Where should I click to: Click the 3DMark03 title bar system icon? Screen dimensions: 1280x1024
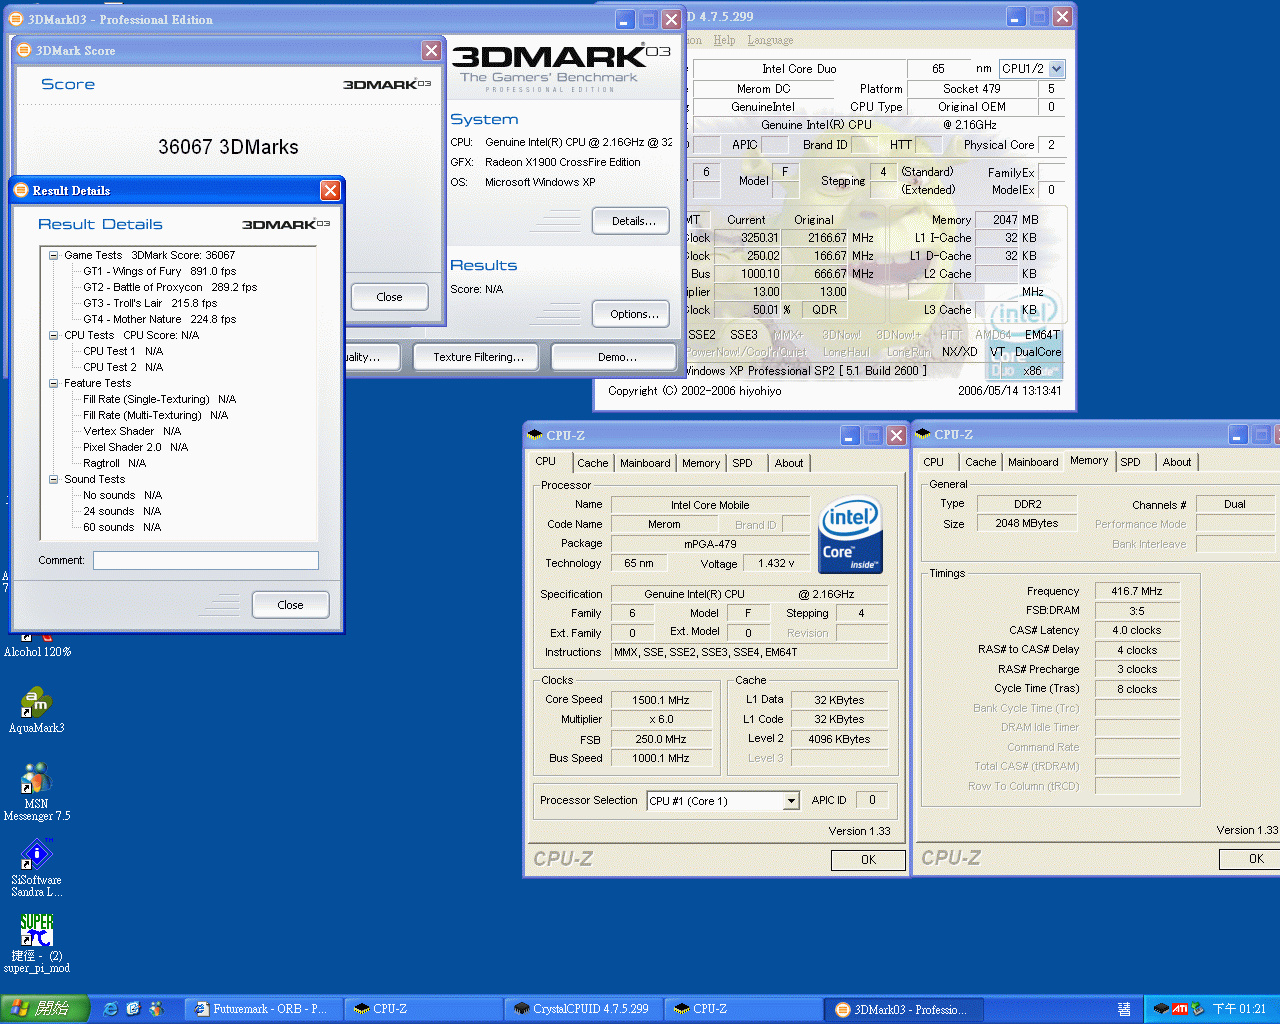point(14,19)
